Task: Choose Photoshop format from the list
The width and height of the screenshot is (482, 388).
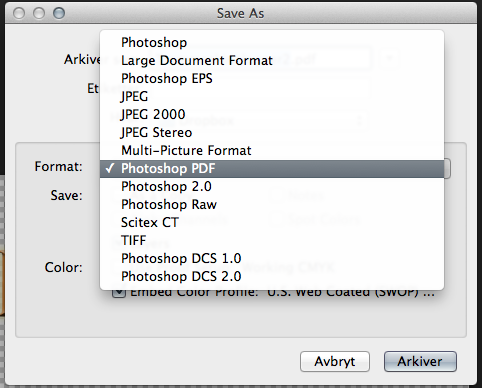Action: click(272, 42)
